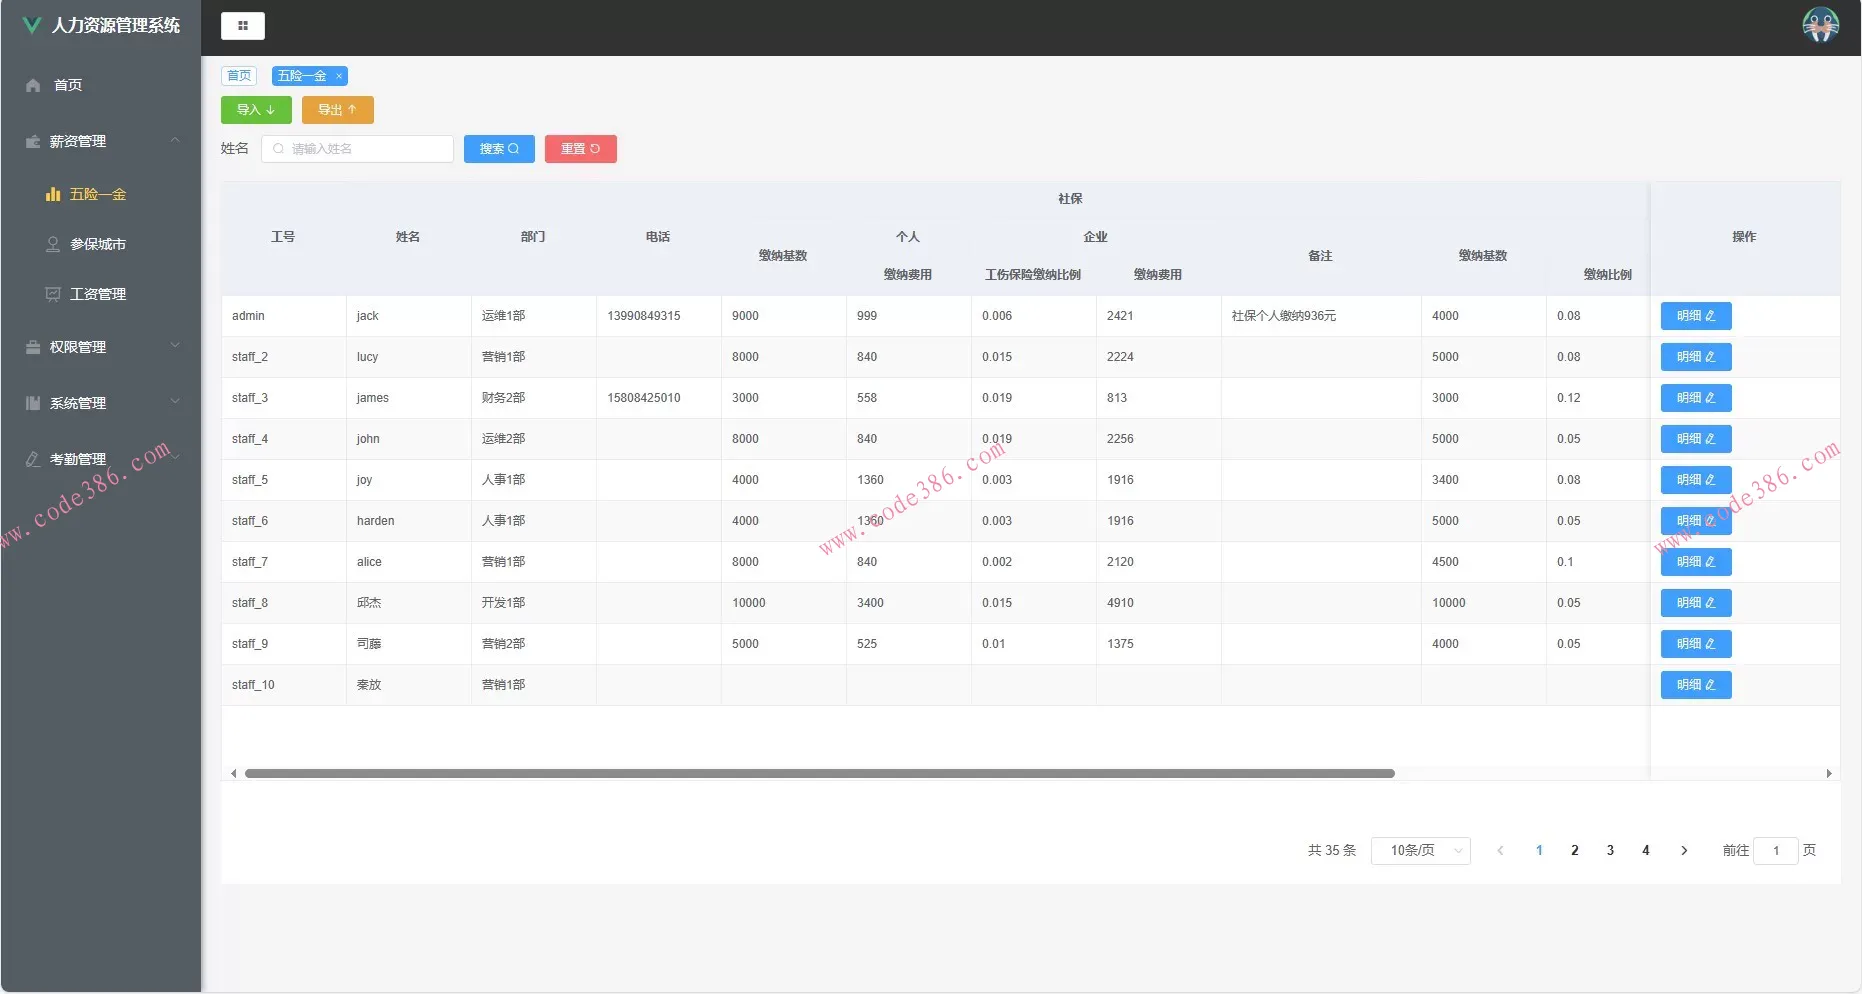Open the 10条/页 page size dropdown
The image size is (1862, 994).
(1420, 850)
